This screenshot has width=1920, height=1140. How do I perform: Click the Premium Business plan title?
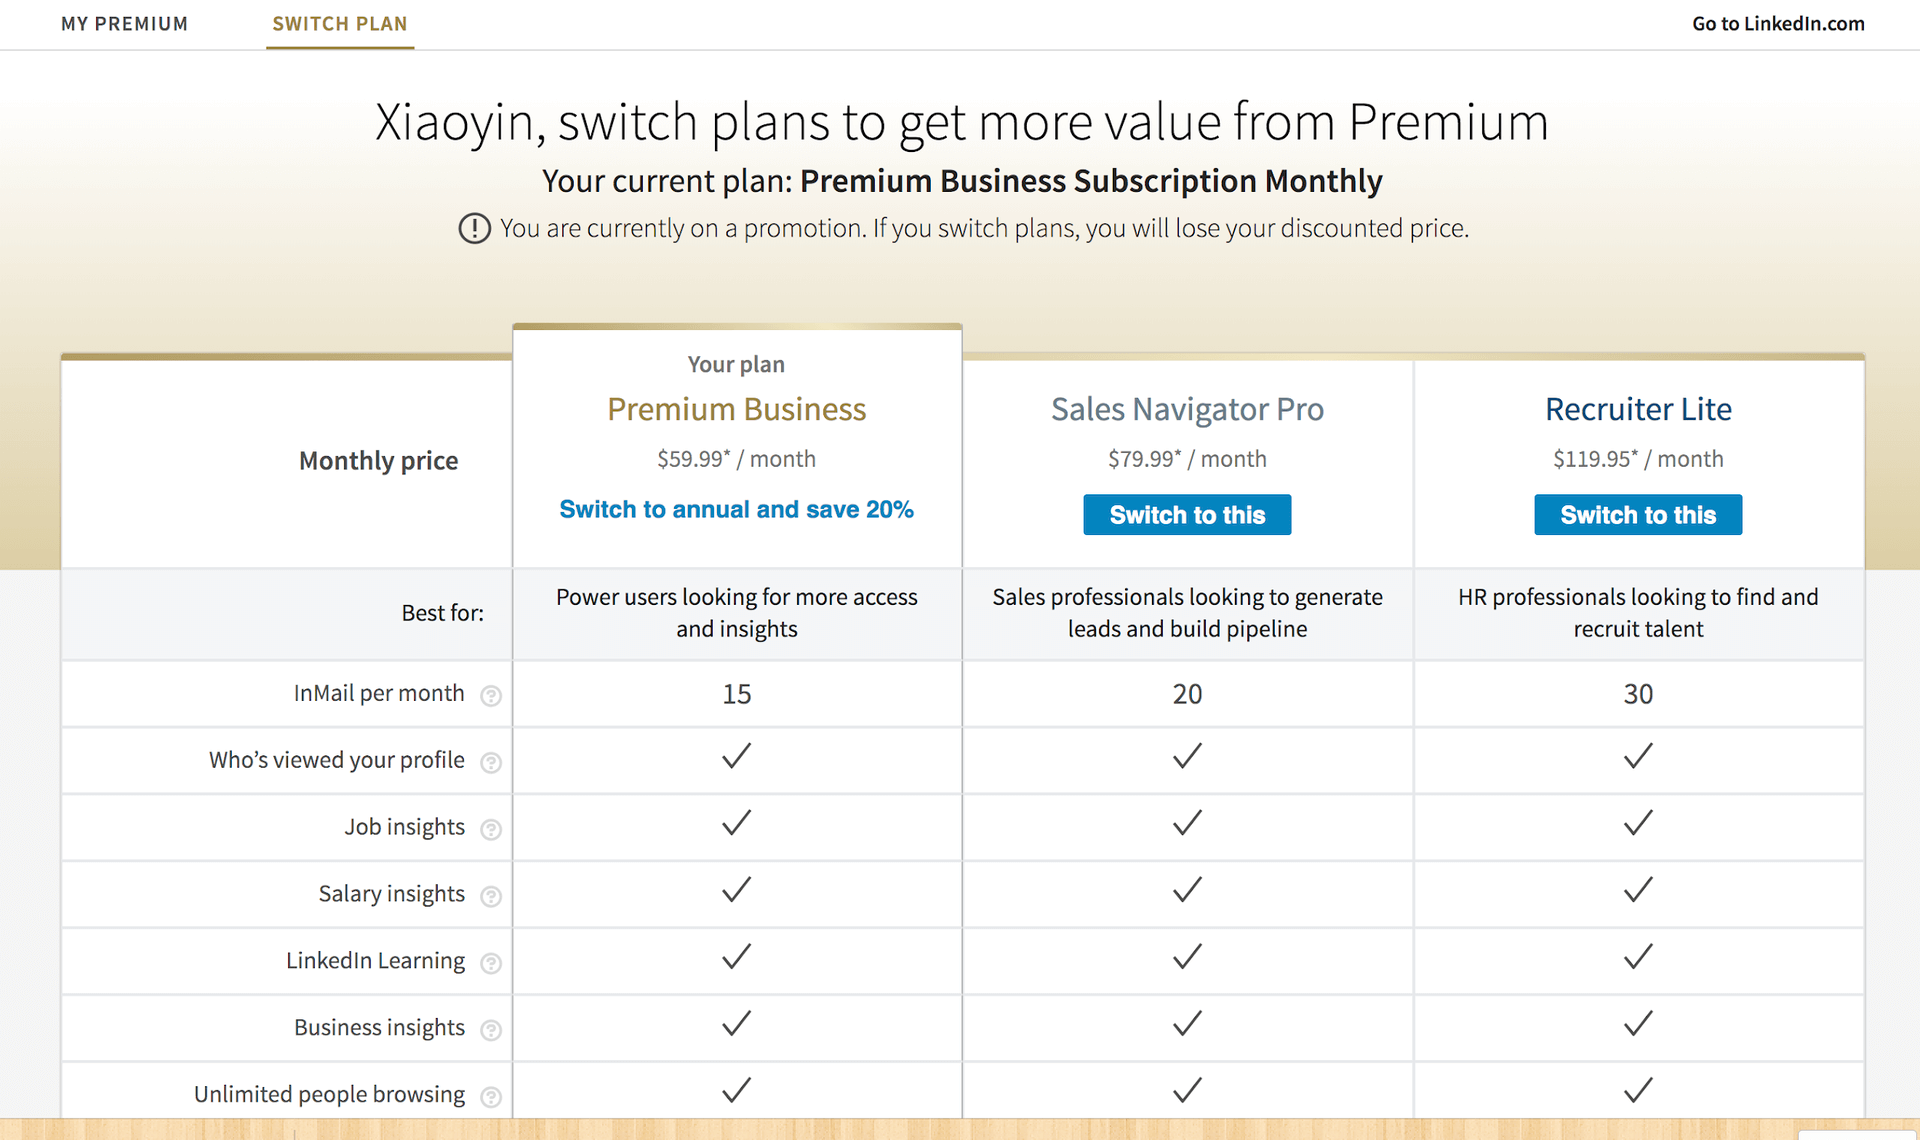[x=736, y=409]
